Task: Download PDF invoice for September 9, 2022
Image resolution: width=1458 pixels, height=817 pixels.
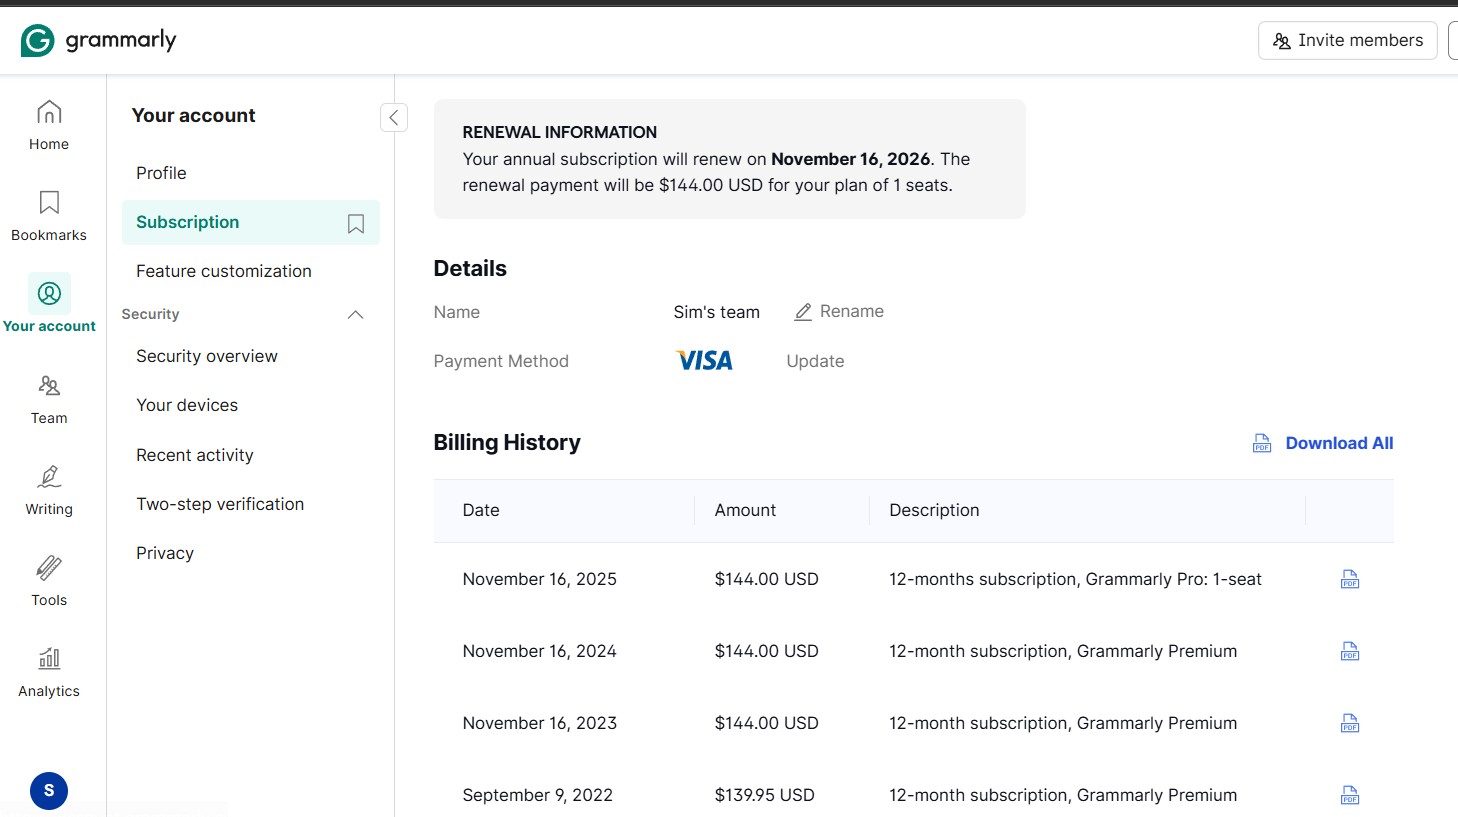Action: 1350,795
